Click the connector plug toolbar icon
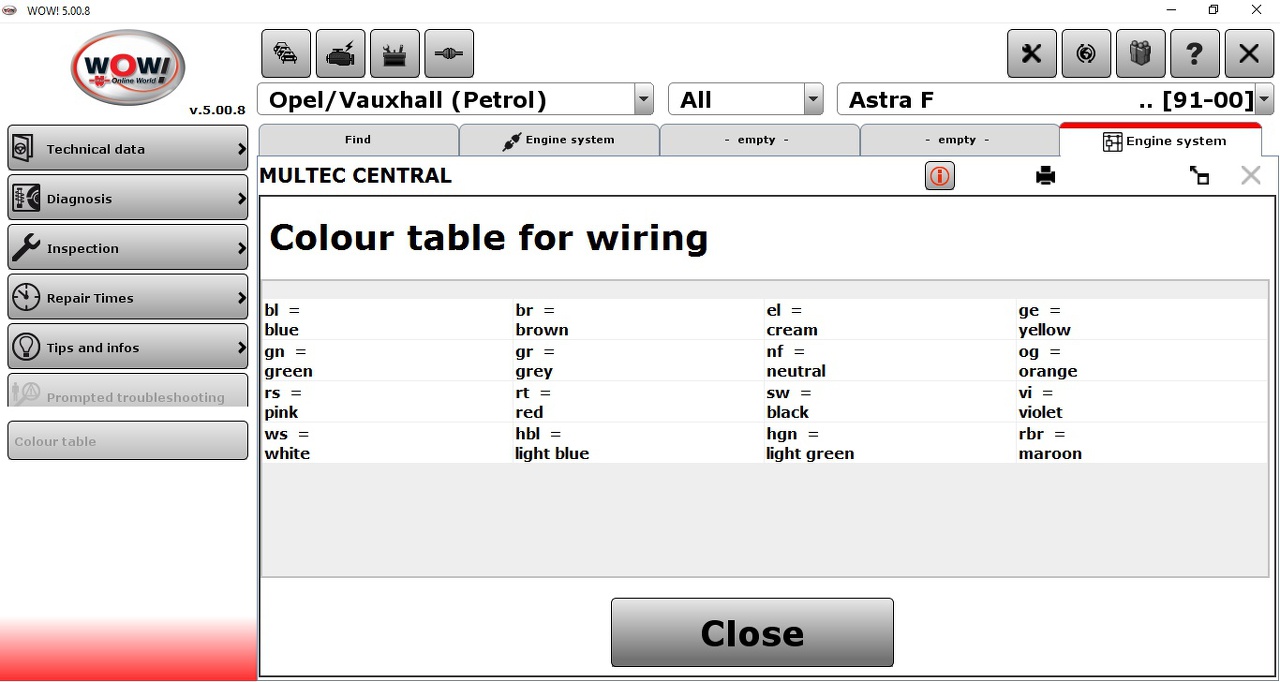Image resolution: width=1280 pixels, height=682 pixels. [449, 54]
